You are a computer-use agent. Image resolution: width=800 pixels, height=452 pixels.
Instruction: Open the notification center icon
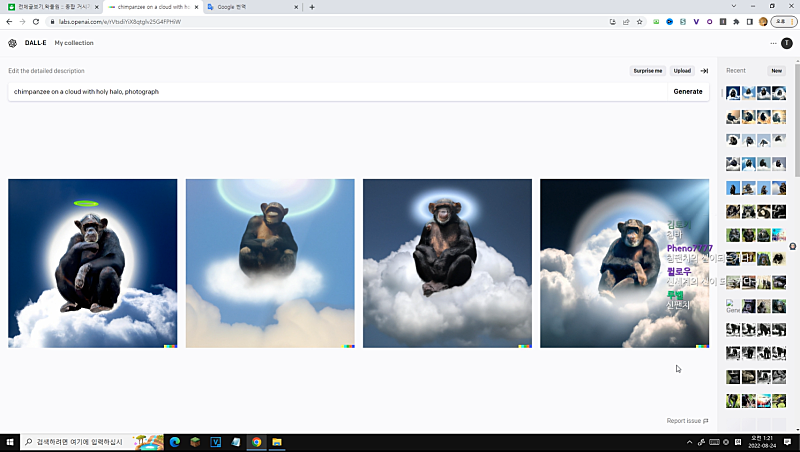pos(788,442)
